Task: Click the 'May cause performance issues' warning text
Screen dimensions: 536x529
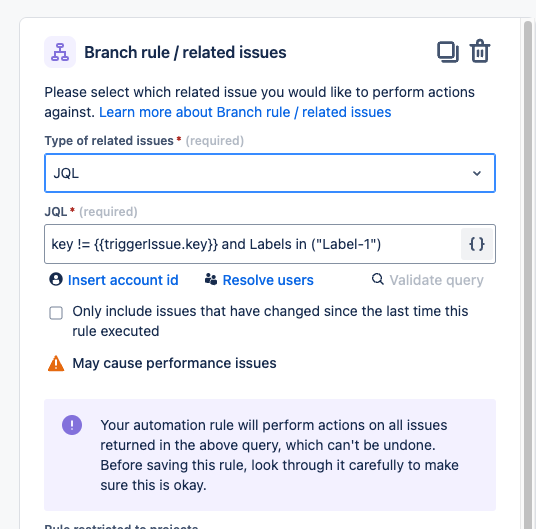Action: 174,363
